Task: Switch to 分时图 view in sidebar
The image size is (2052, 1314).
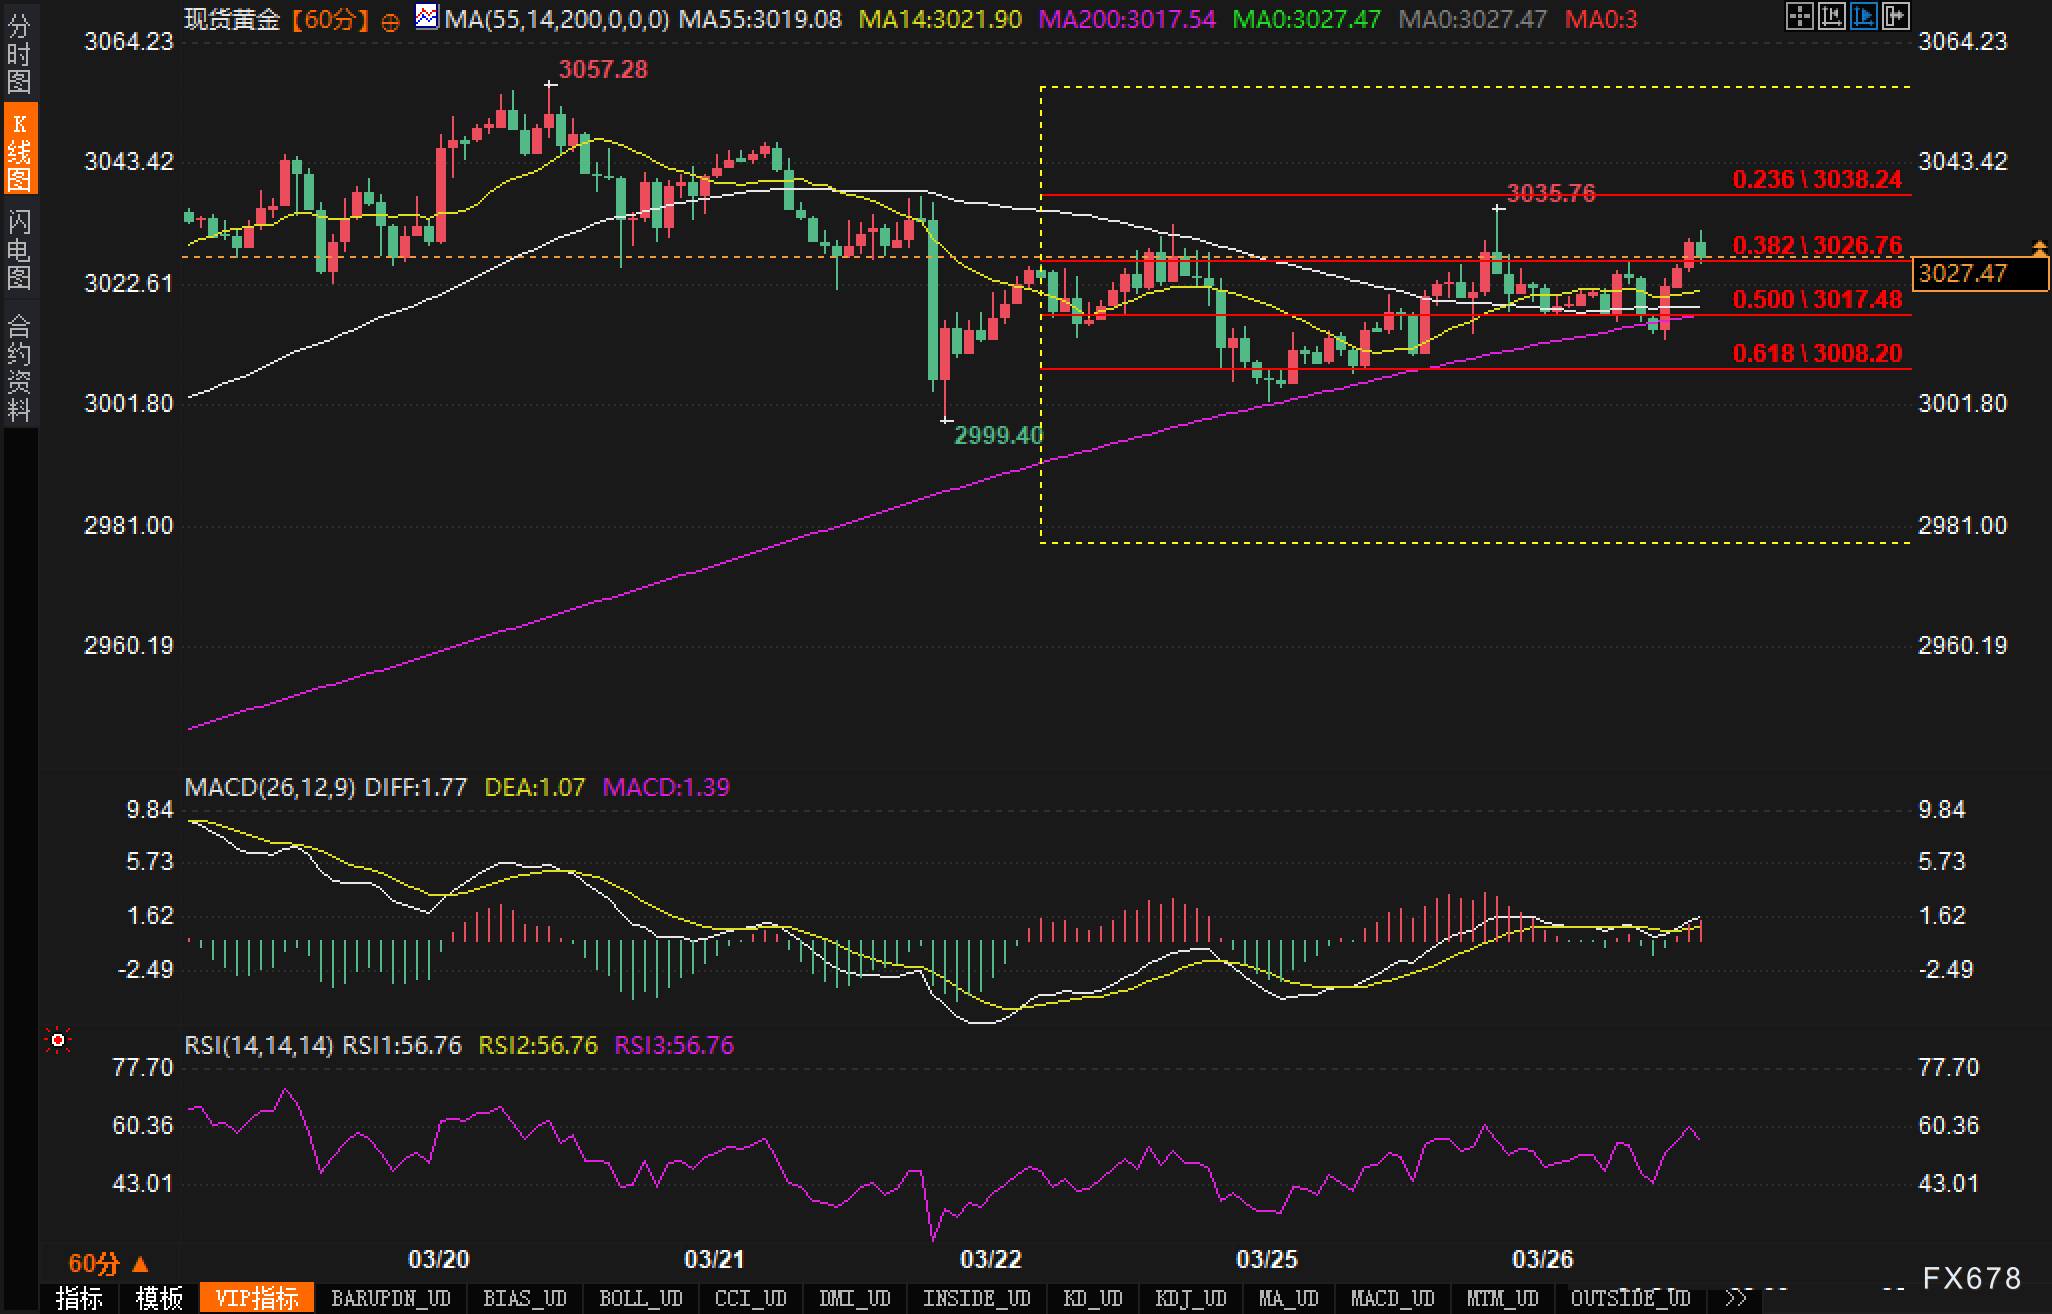Action: click(x=19, y=54)
